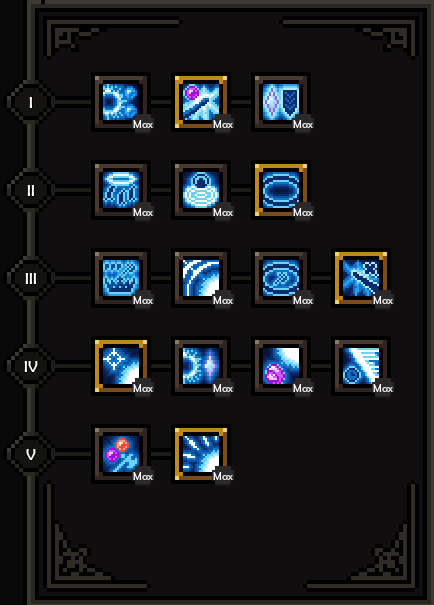This screenshot has width=434, height=605.
Task: Pick the purple gem light beam skill in tier IV
Action: [x=281, y=366]
